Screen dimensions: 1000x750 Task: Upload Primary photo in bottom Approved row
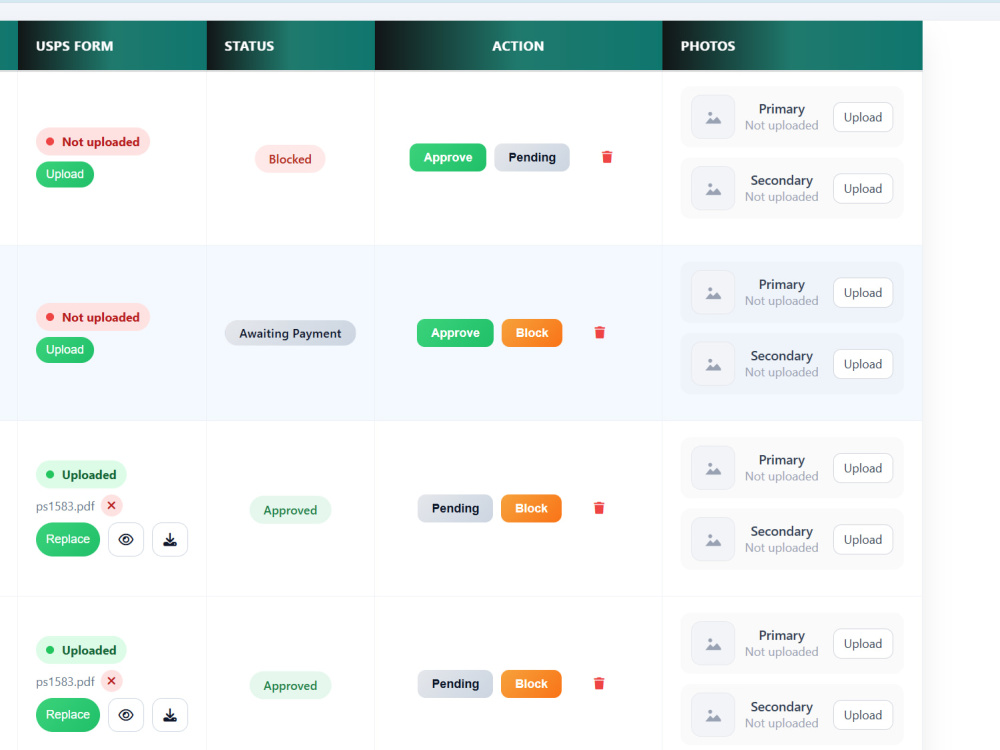863,643
